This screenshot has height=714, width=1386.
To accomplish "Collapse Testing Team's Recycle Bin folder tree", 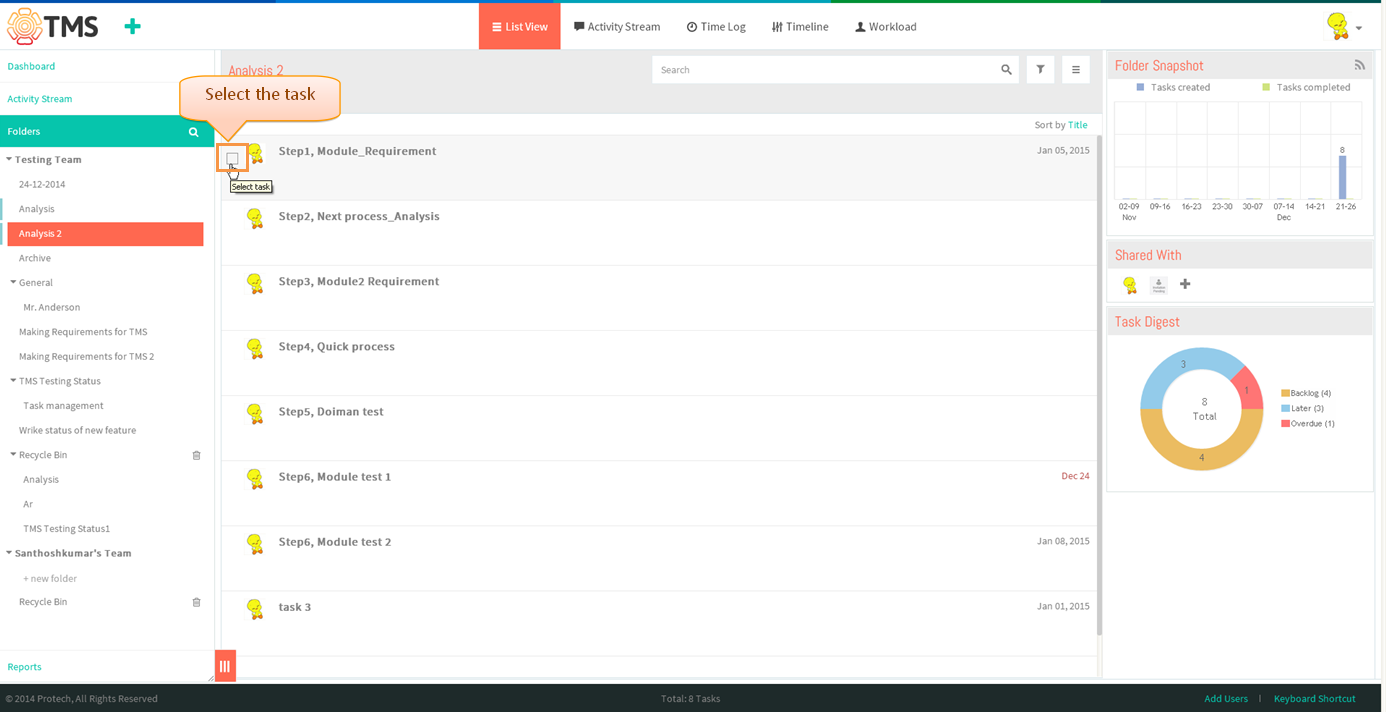I will pos(13,454).
